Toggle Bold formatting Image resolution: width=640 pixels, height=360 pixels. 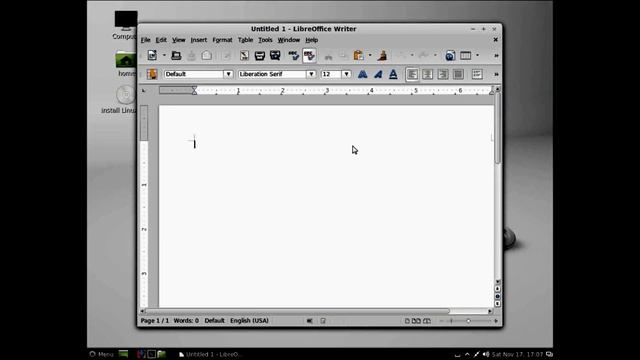tap(362, 74)
